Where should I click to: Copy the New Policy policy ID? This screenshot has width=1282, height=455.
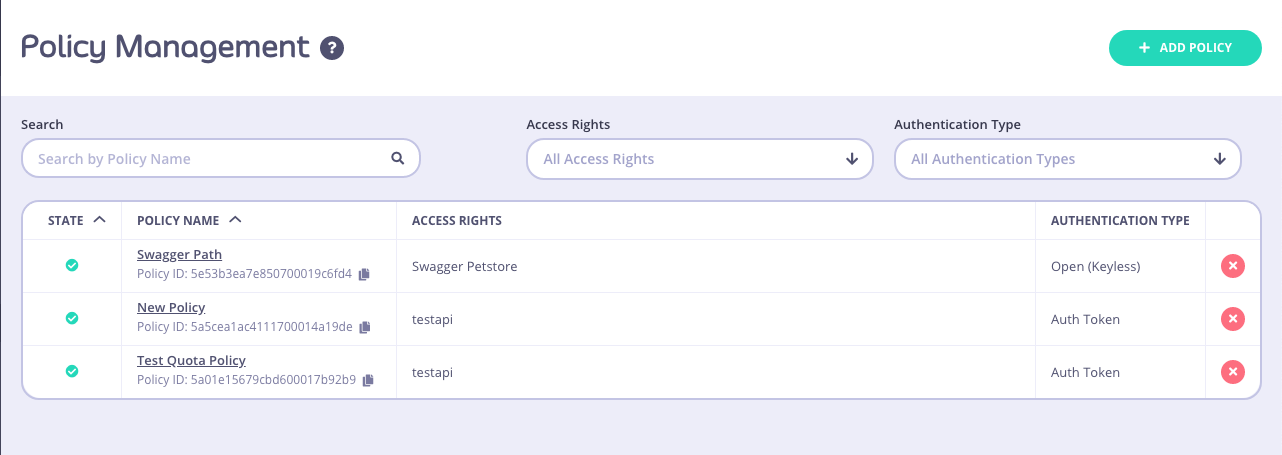click(x=365, y=327)
